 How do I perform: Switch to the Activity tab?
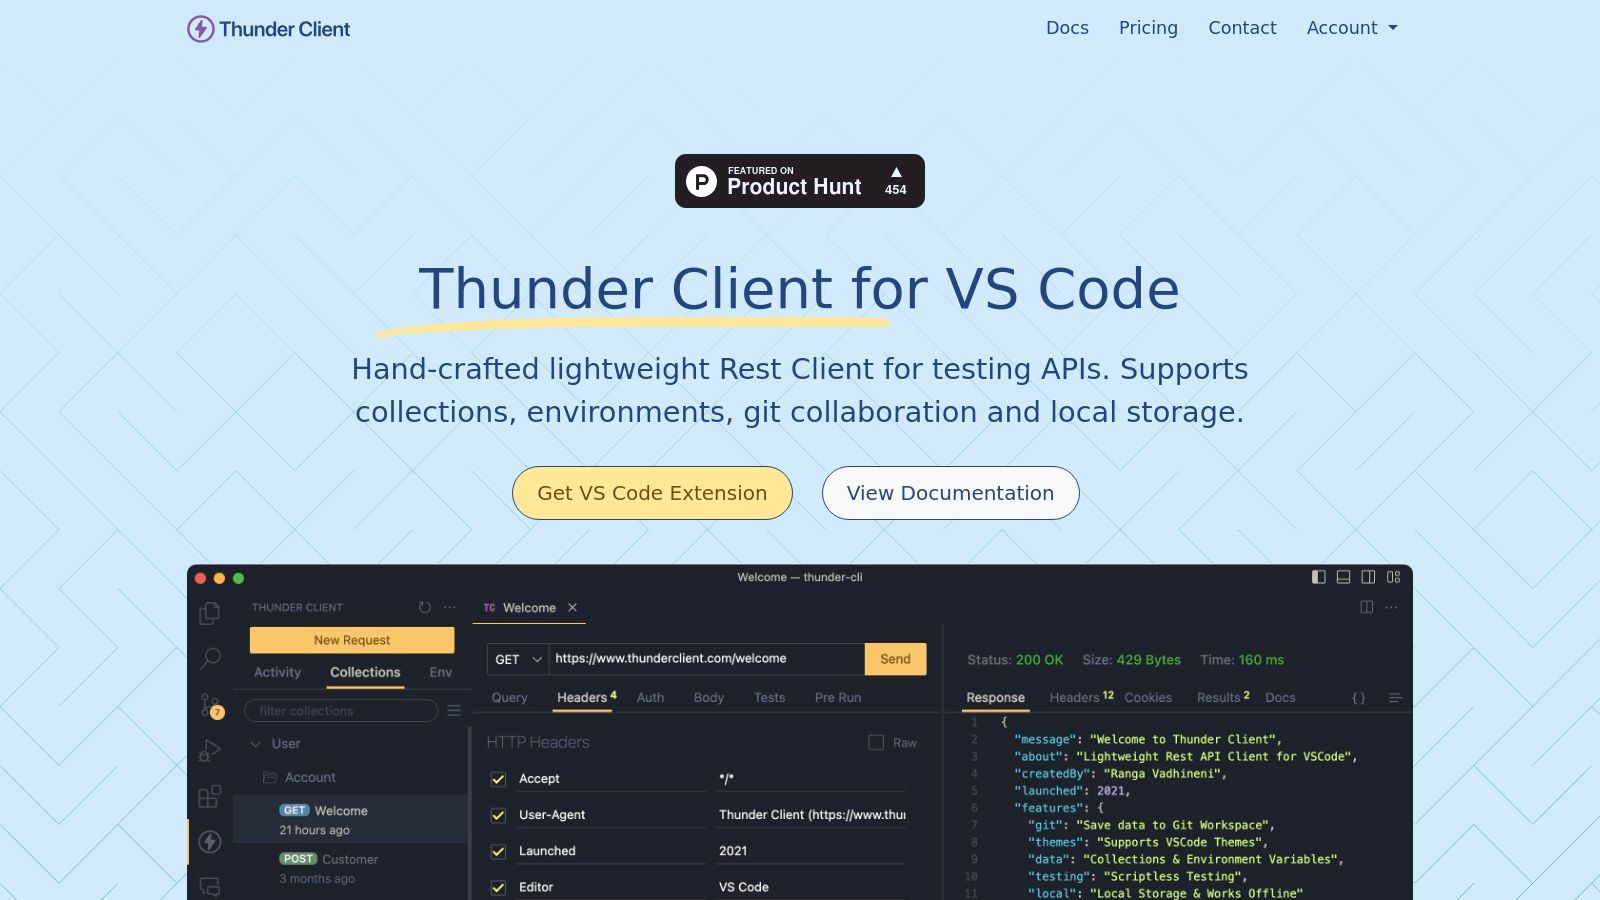[x=277, y=672]
